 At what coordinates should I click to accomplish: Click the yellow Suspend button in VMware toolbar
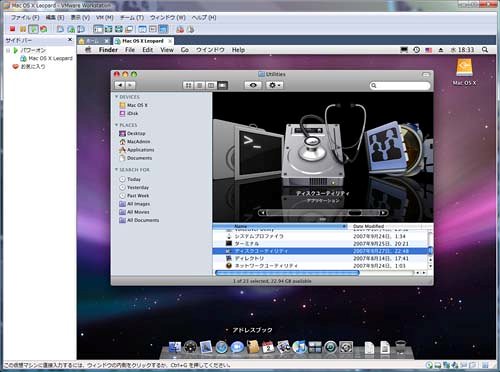point(23,29)
